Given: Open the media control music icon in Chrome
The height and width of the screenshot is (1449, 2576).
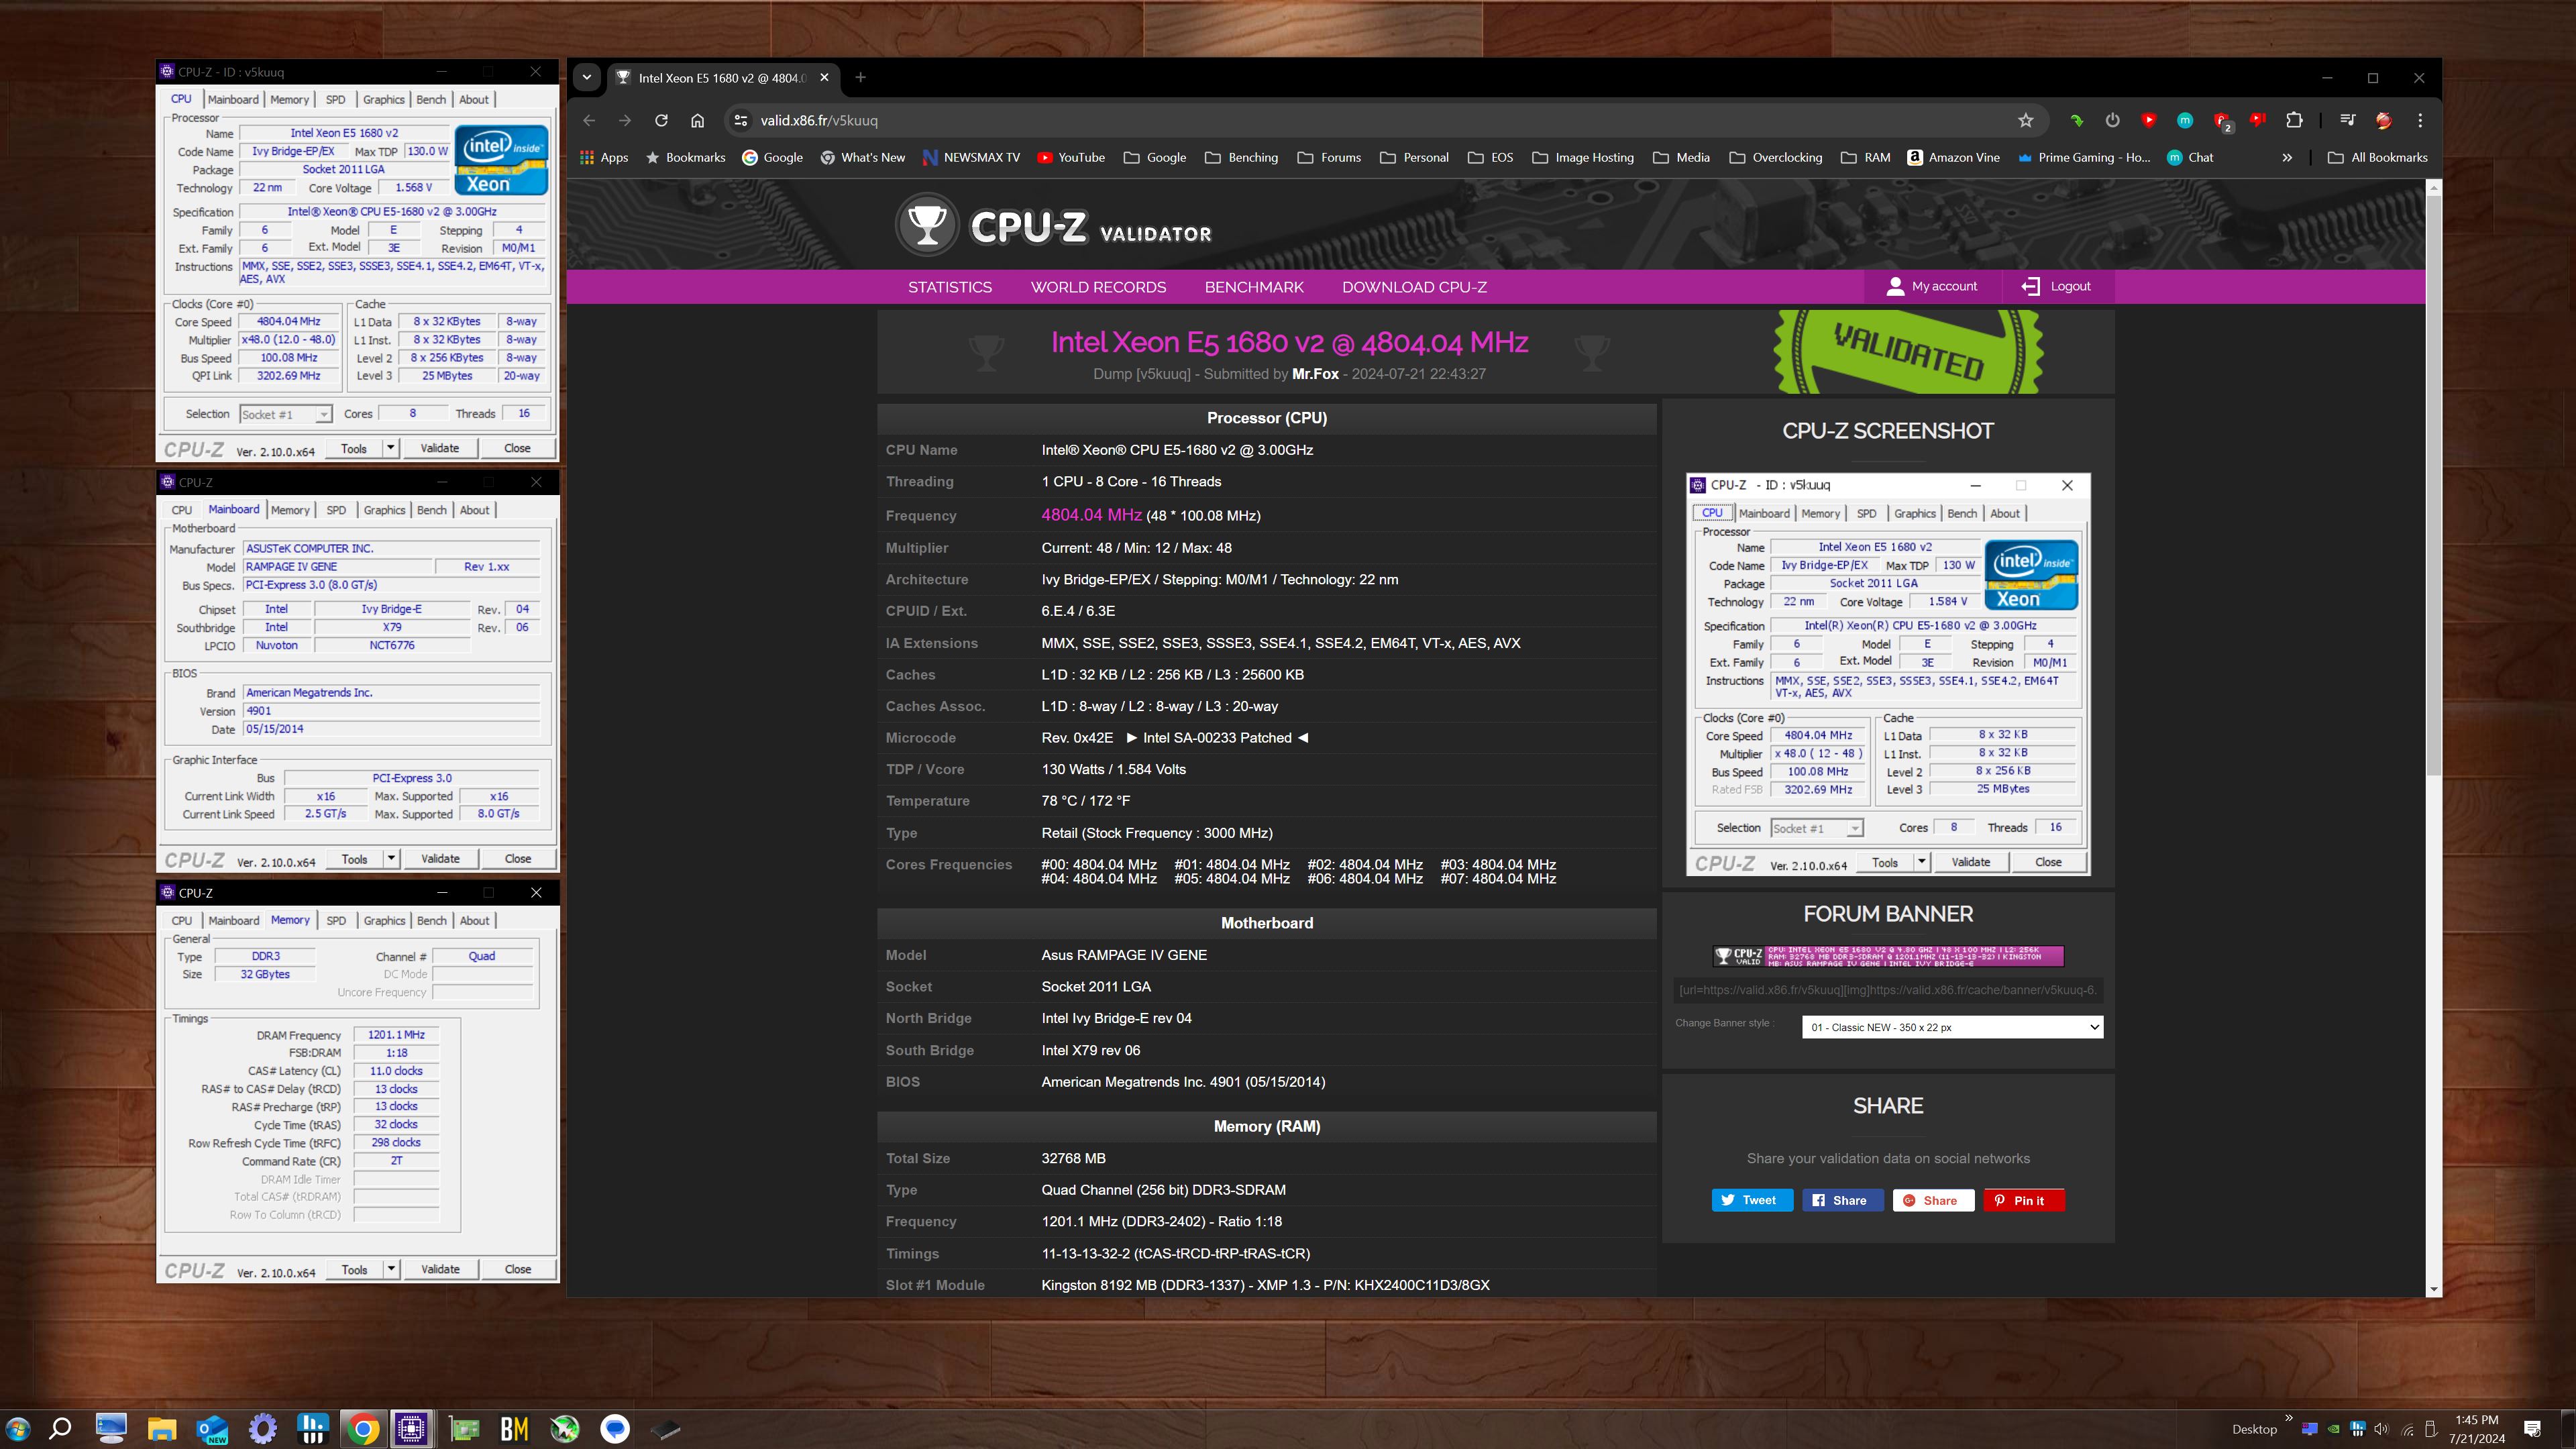Looking at the screenshot, I should tap(2347, 120).
